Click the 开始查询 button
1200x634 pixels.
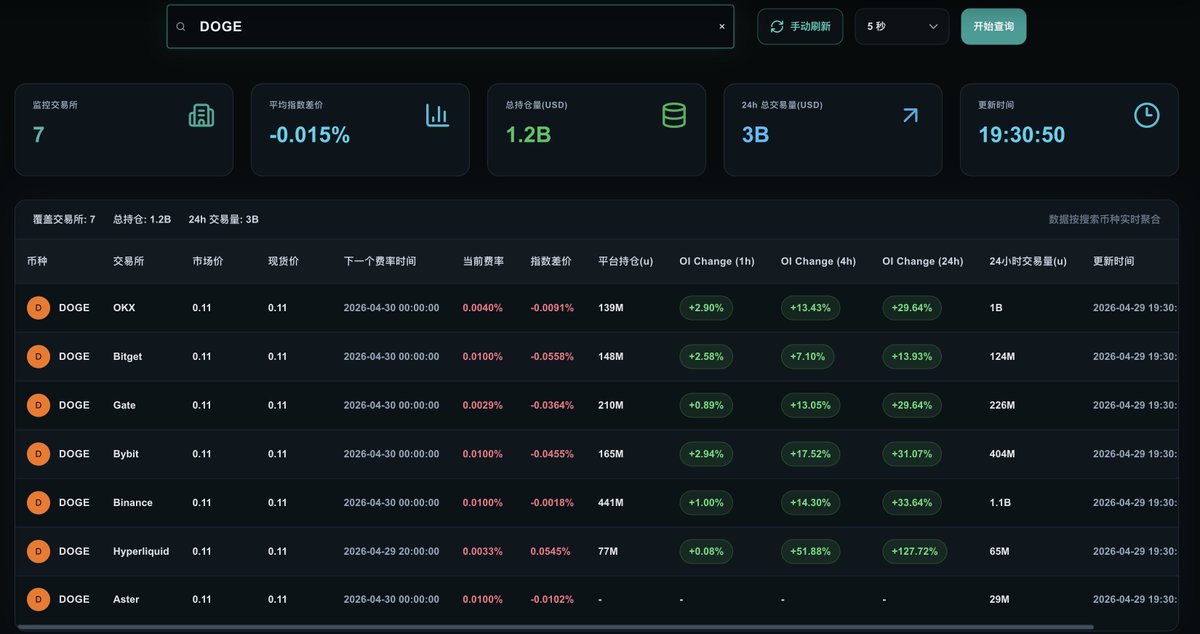pyautogui.click(x=993, y=26)
